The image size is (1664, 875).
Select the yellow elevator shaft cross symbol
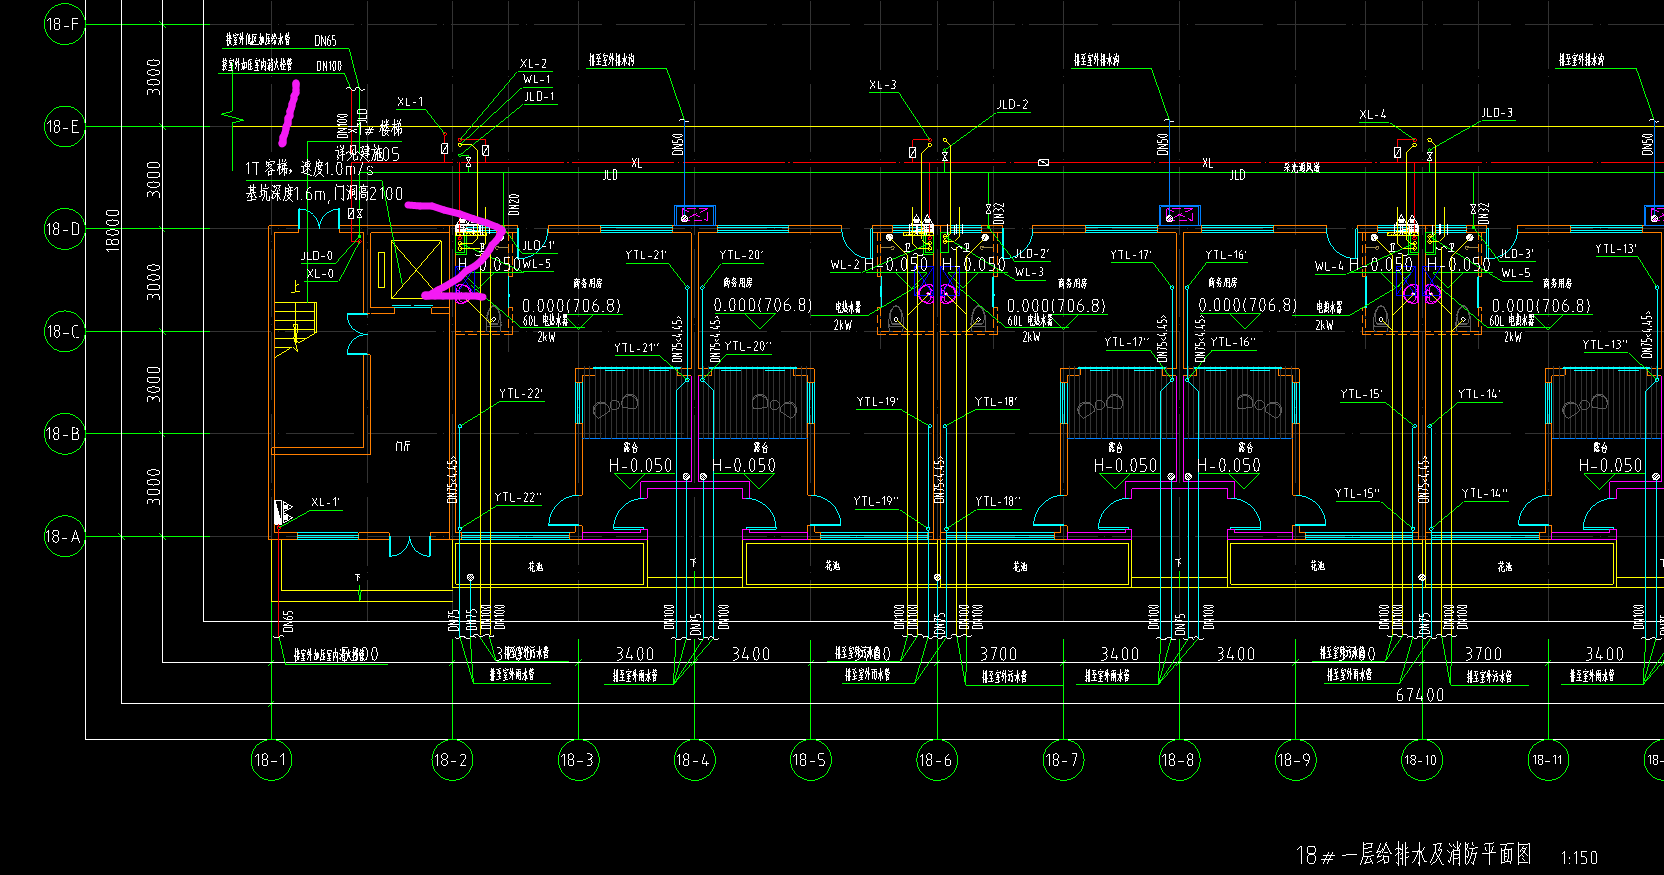tap(416, 269)
